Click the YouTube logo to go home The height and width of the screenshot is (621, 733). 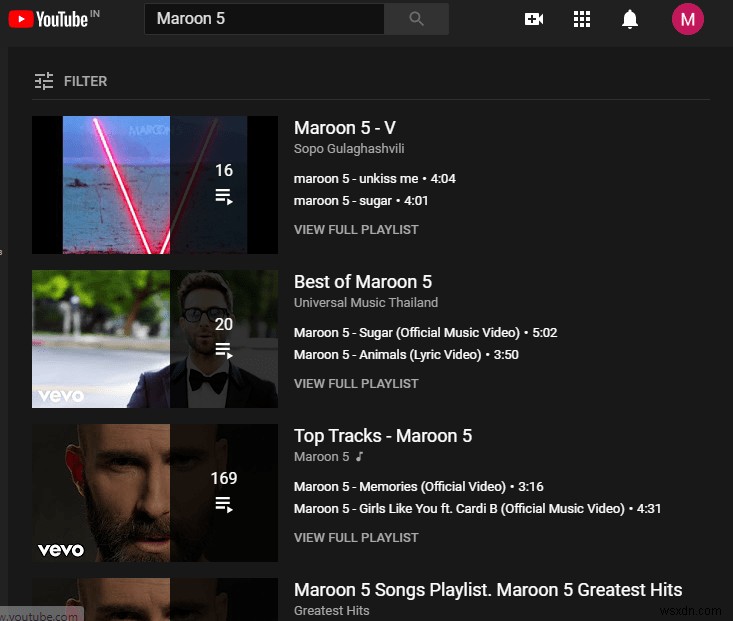coord(48,19)
